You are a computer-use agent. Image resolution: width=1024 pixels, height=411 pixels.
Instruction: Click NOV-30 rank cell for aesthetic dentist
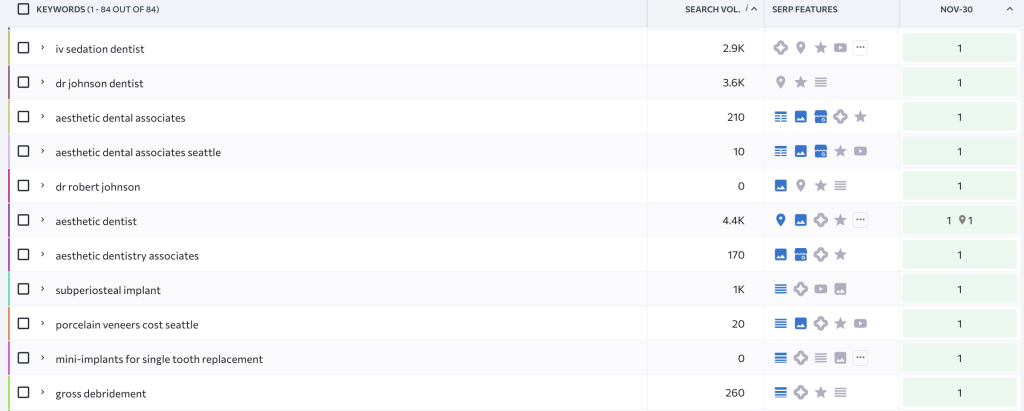coord(959,220)
